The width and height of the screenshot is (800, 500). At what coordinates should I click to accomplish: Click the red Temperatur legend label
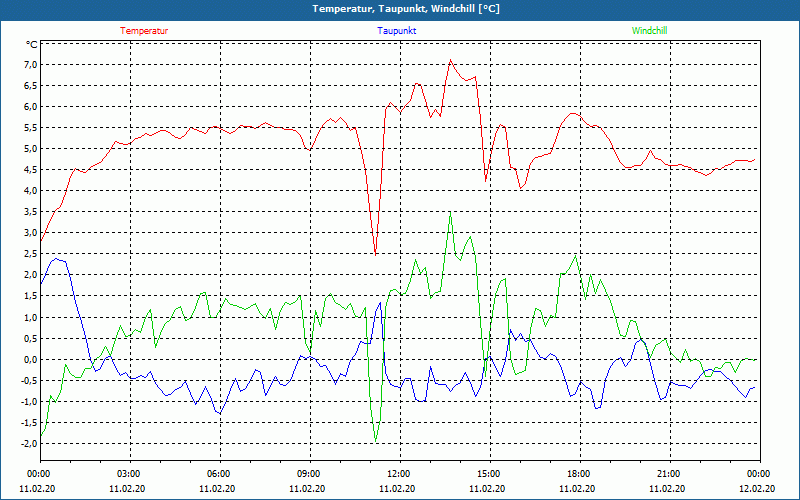click(144, 31)
